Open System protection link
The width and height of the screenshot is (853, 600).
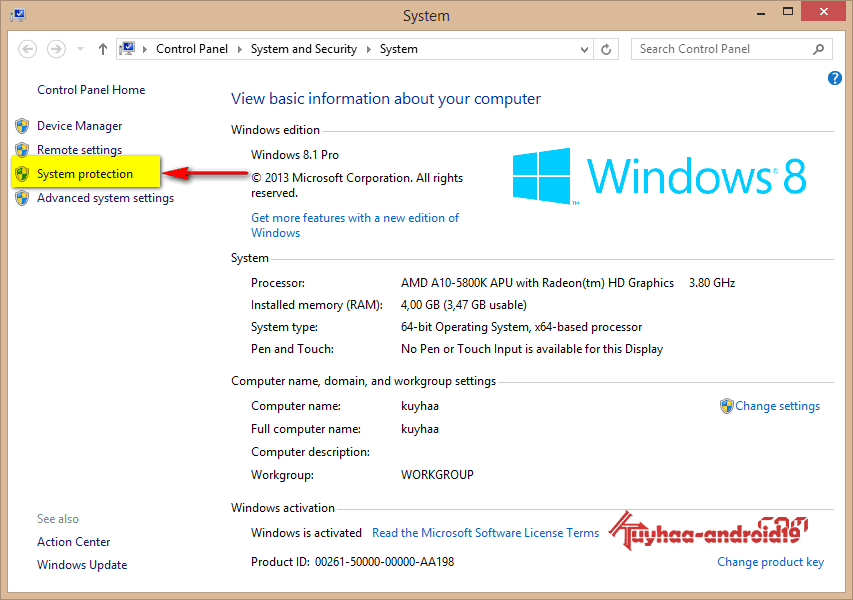point(85,174)
